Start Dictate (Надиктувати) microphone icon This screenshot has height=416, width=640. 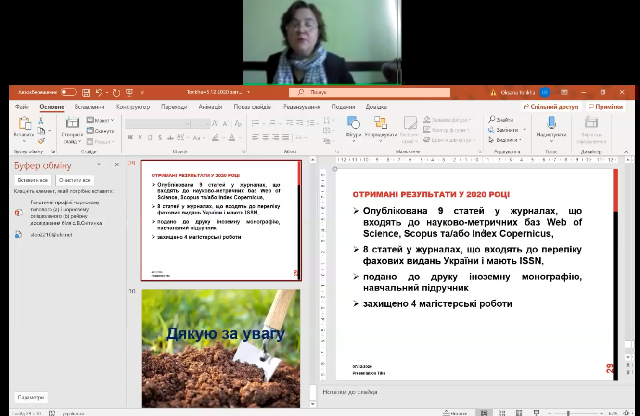pyautogui.click(x=550, y=124)
